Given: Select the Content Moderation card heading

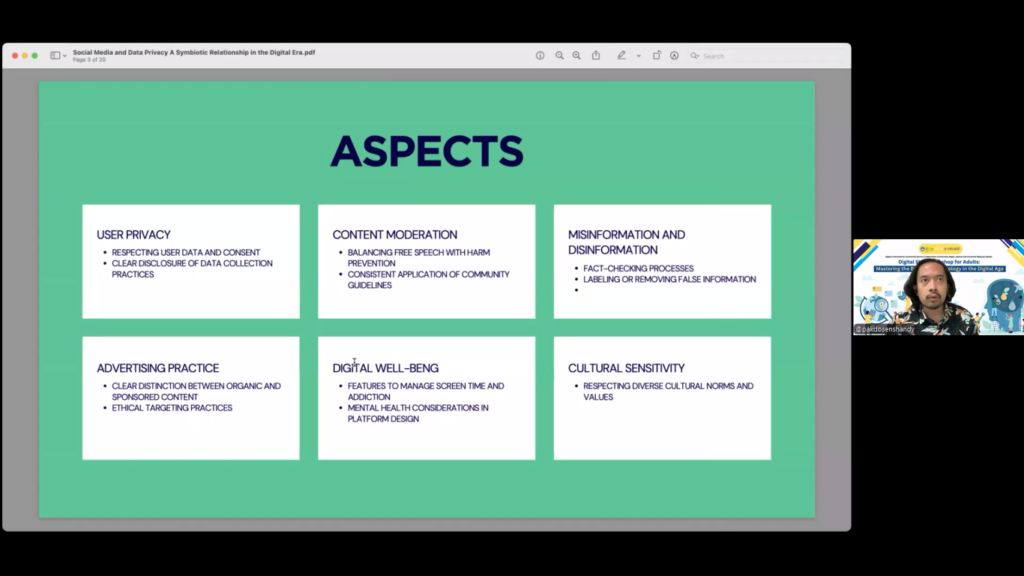Looking at the screenshot, I should pyautogui.click(x=394, y=235).
